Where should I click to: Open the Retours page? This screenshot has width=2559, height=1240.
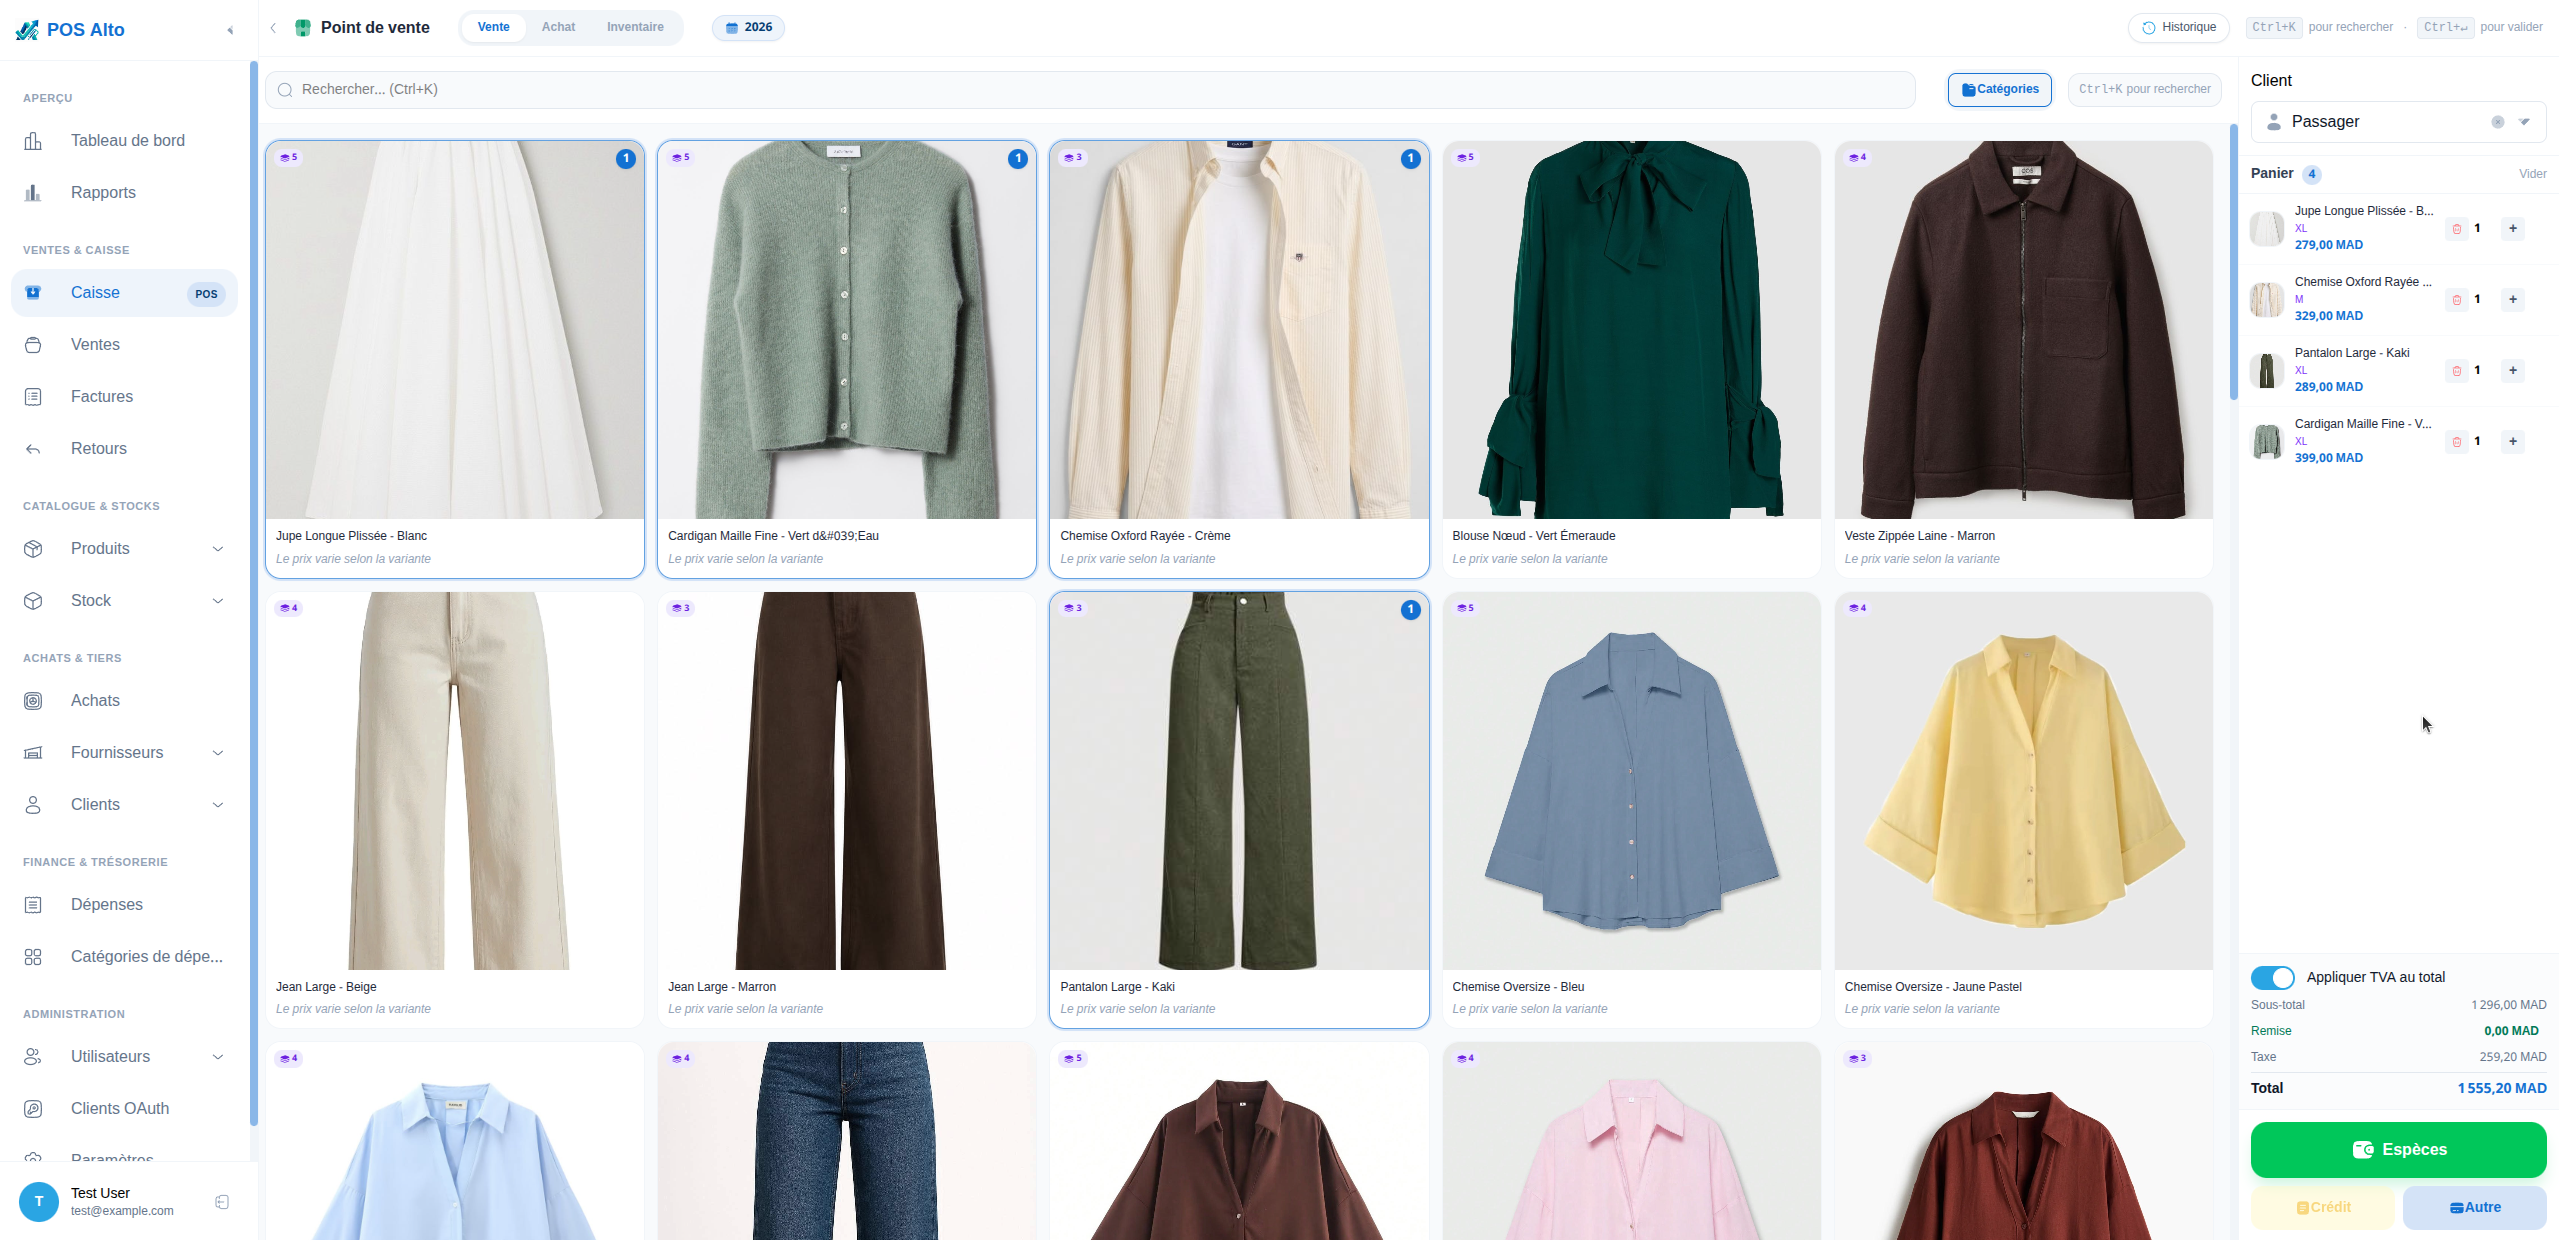[125, 449]
